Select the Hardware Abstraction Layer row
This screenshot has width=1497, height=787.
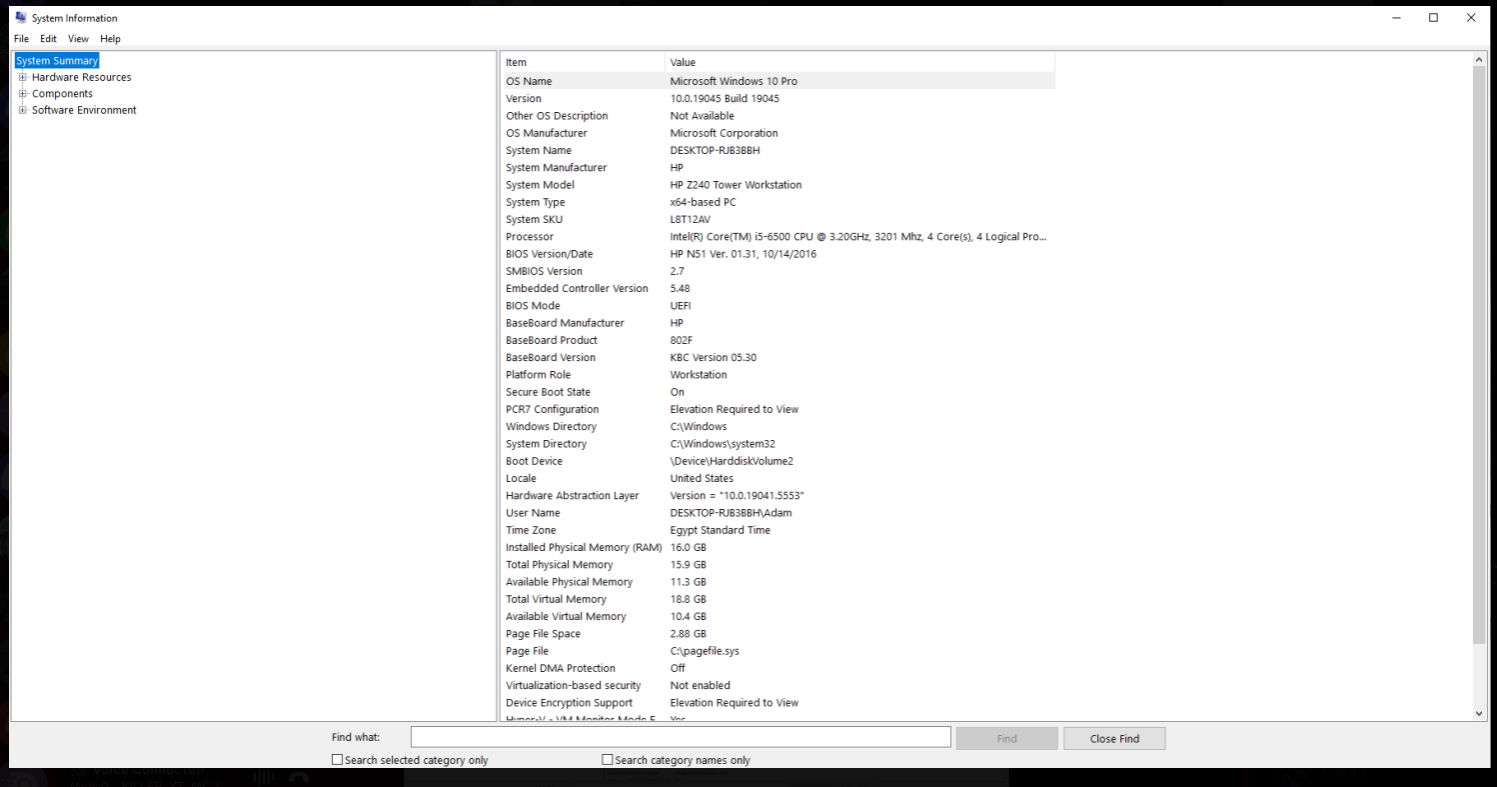[778, 495]
